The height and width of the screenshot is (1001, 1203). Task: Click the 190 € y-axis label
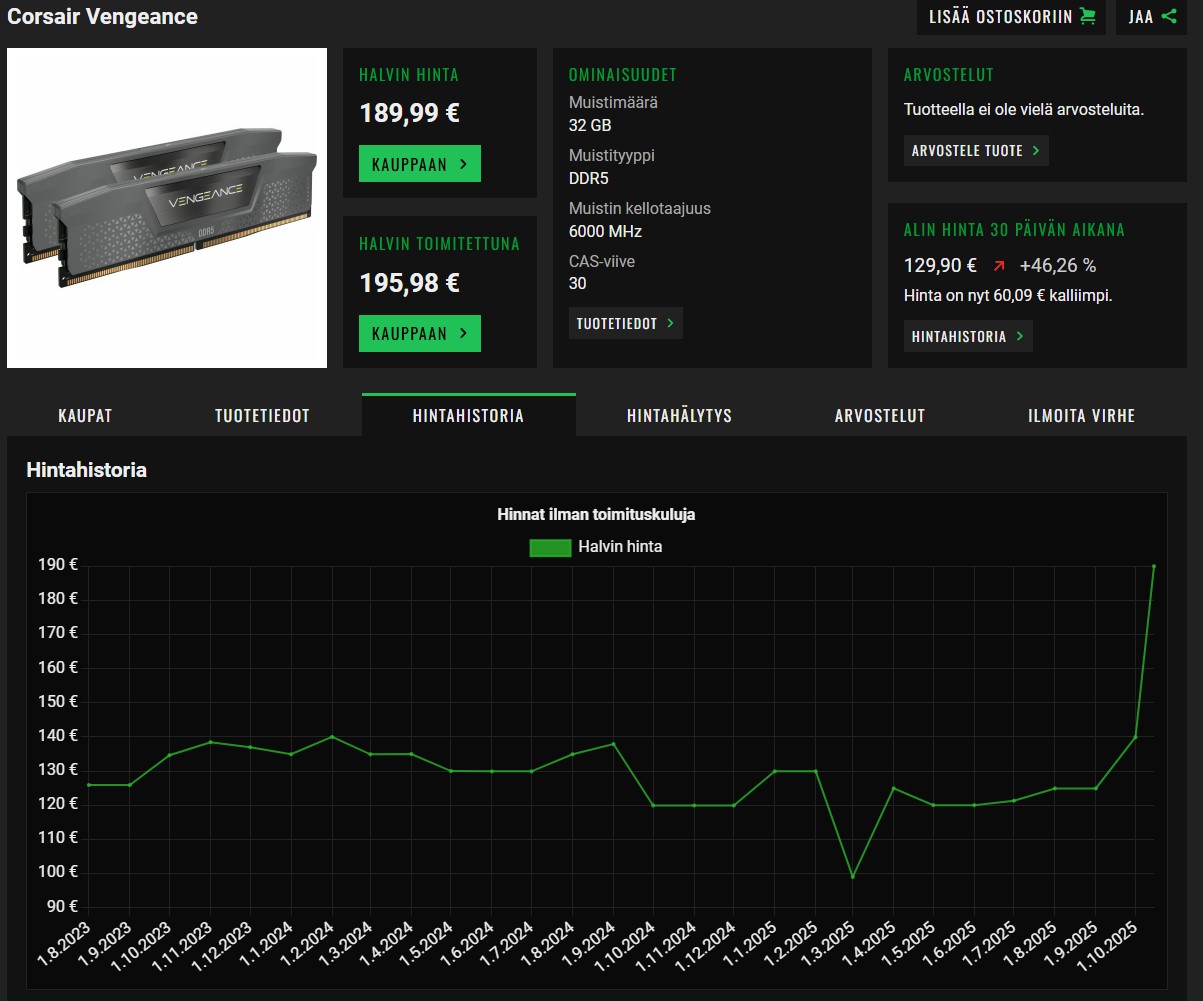[x=59, y=565]
